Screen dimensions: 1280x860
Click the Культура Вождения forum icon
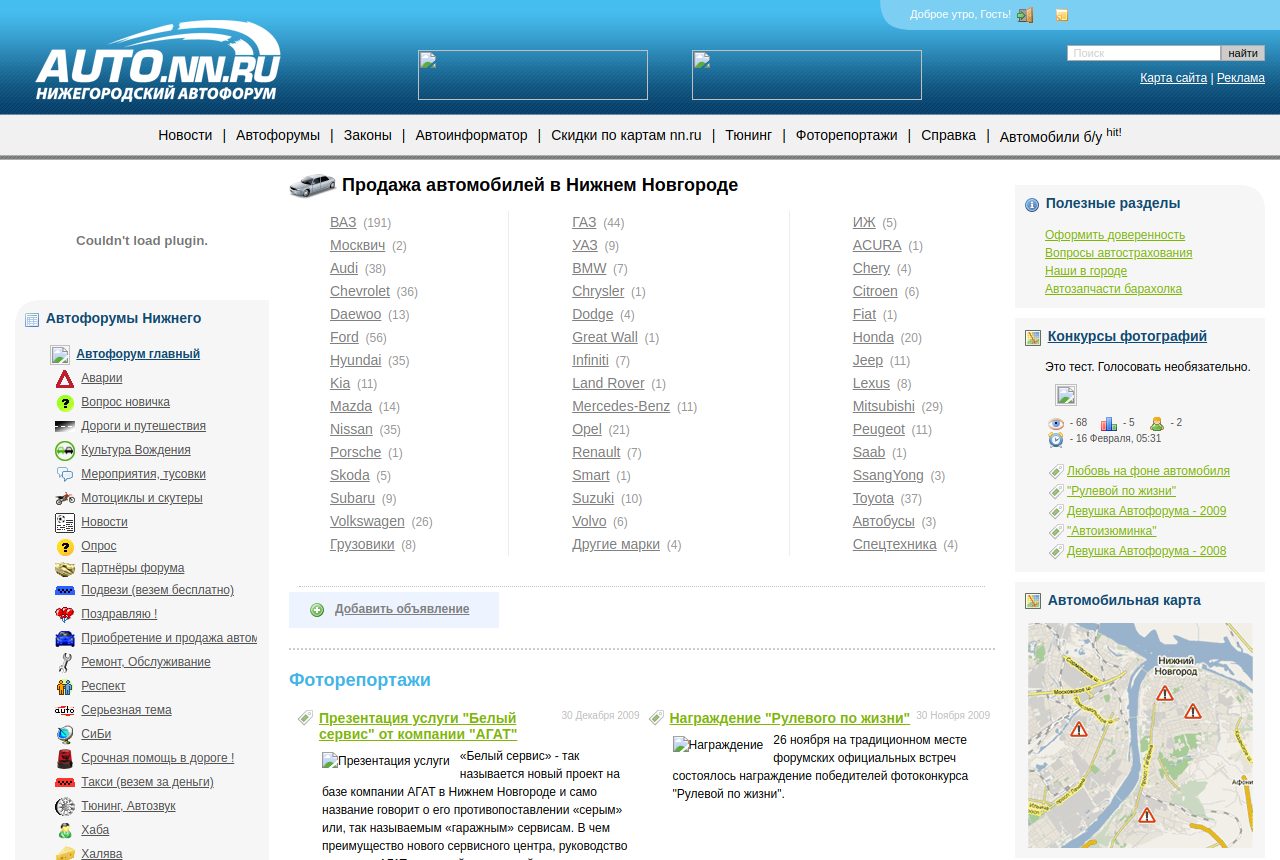point(65,450)
